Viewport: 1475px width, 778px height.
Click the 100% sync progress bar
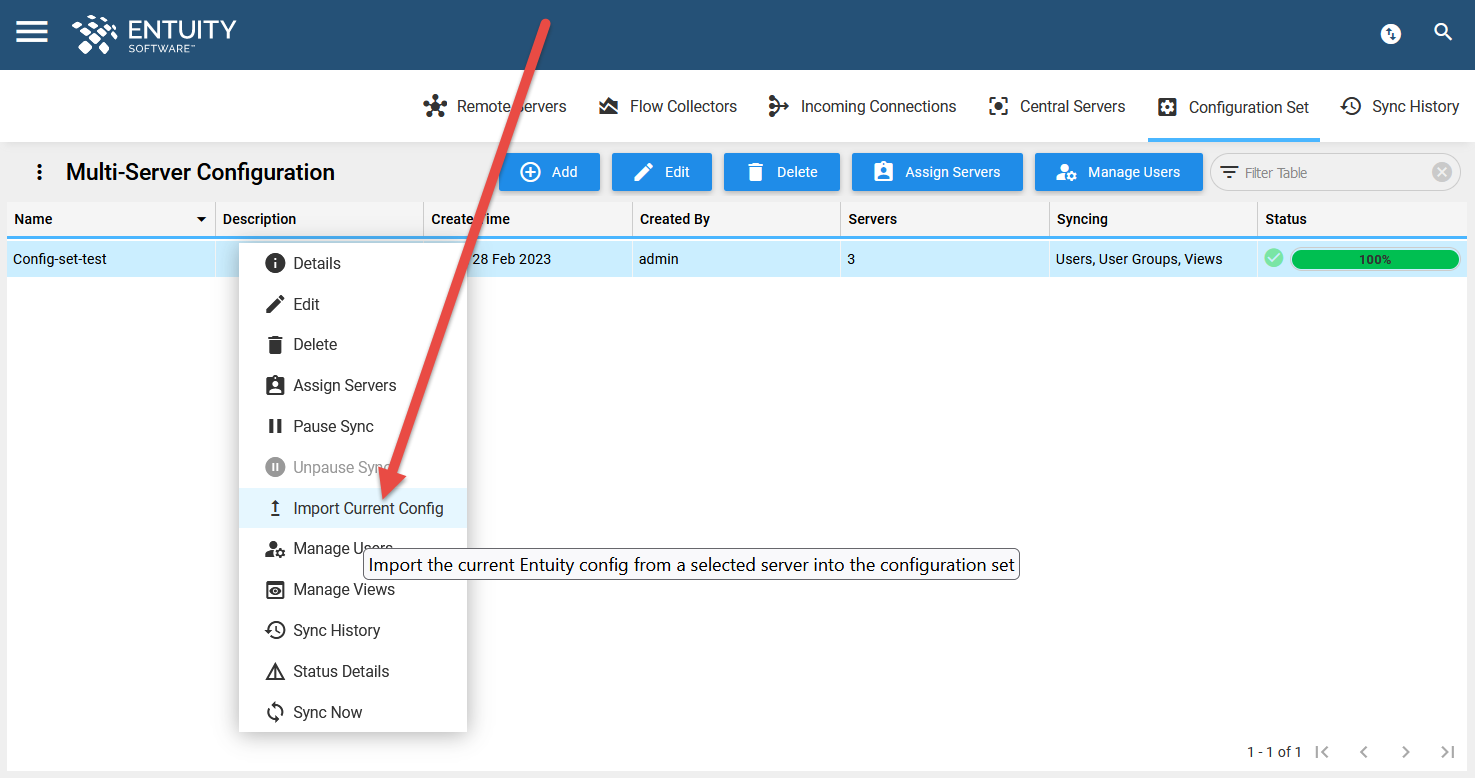tap(1375, 259)
